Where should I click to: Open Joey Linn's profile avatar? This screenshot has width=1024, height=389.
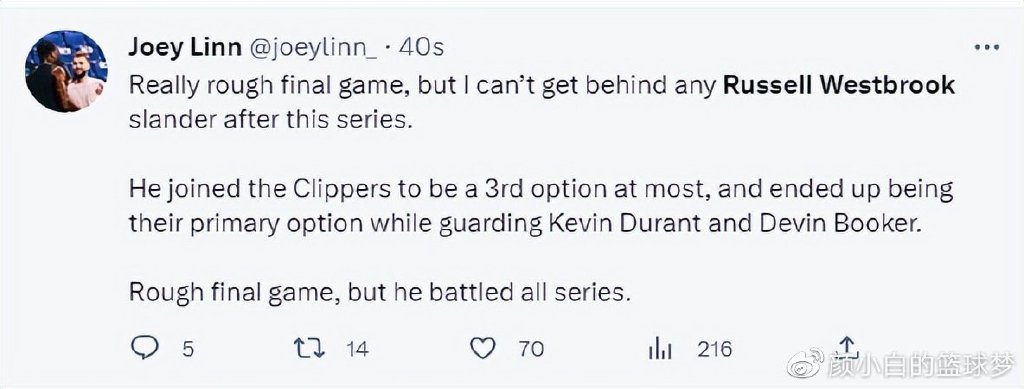[x=66, y=71]
